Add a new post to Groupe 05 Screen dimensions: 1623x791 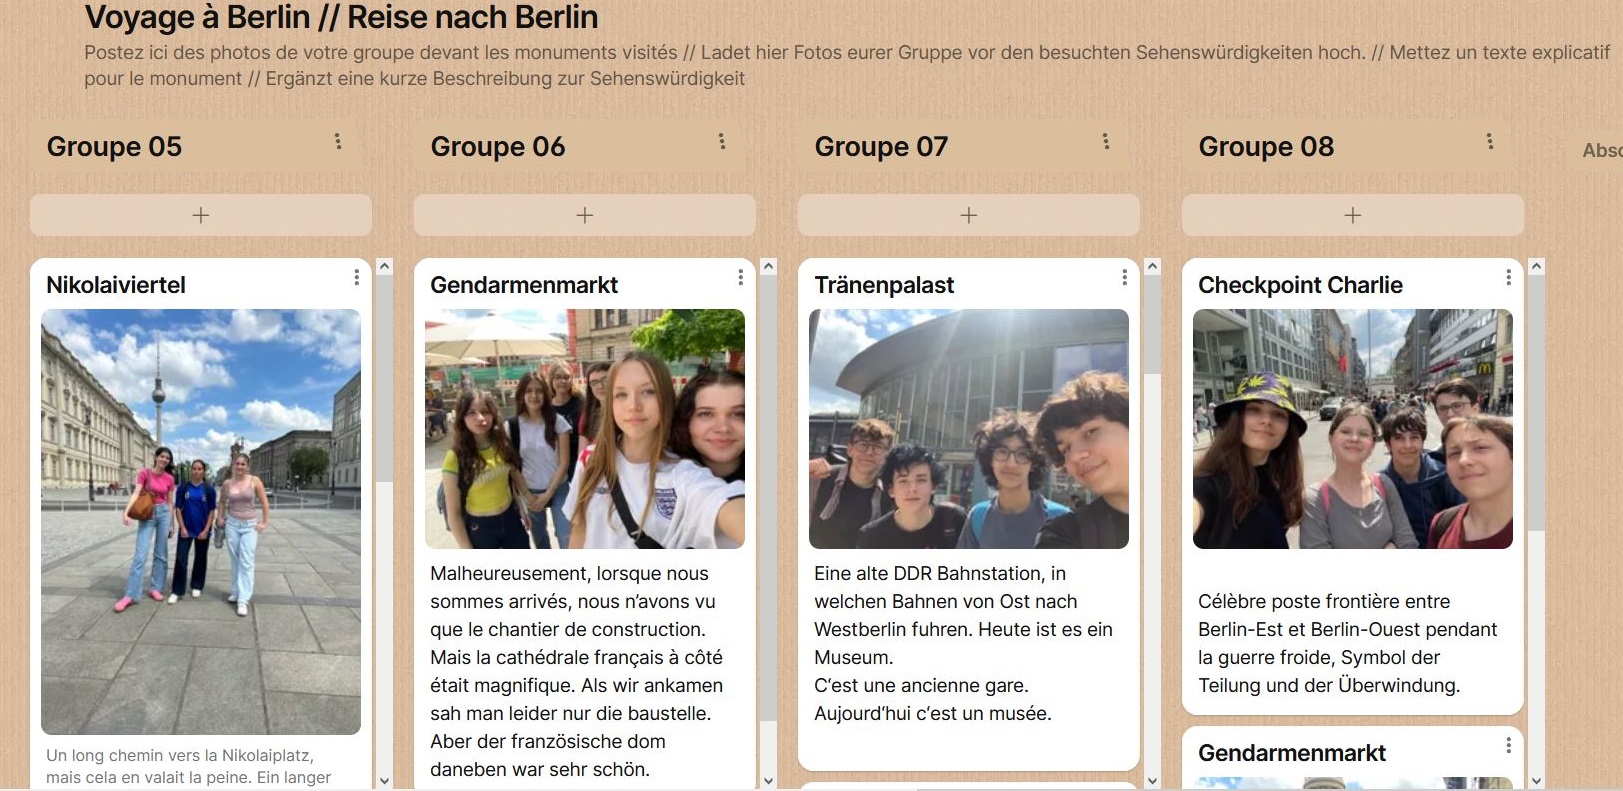pyautogui.click(x=201, y=215)
